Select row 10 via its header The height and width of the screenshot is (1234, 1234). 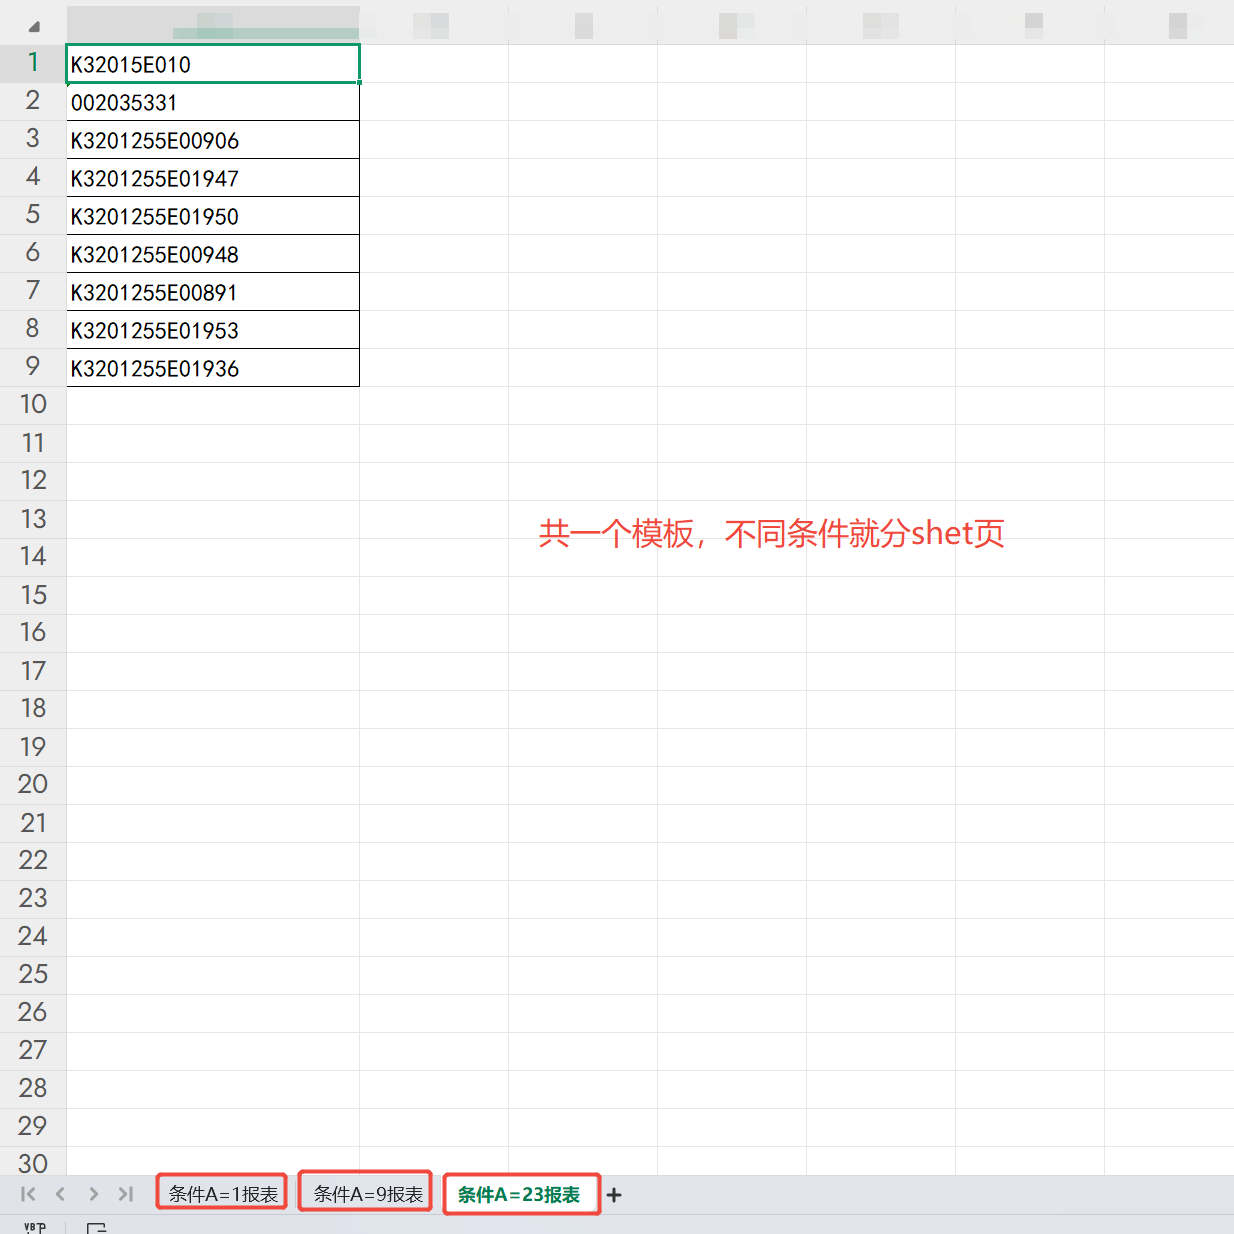click(33, 405)
